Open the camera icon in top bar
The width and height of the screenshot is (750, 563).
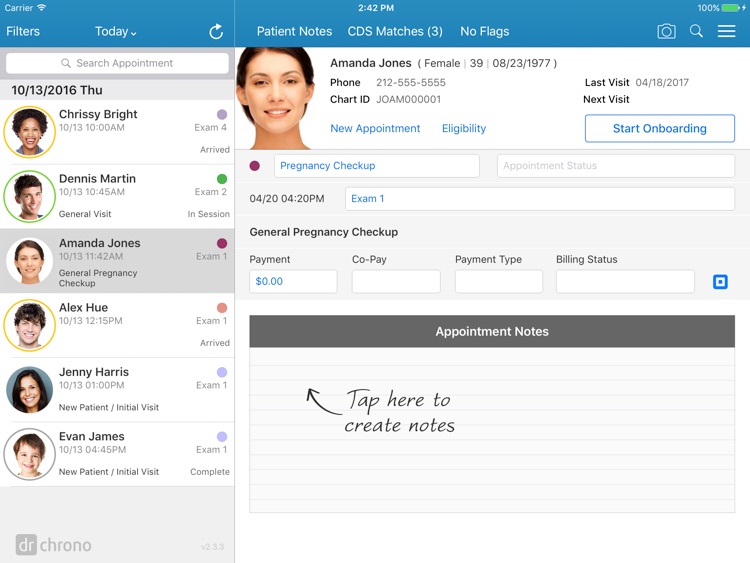(666, 31)
